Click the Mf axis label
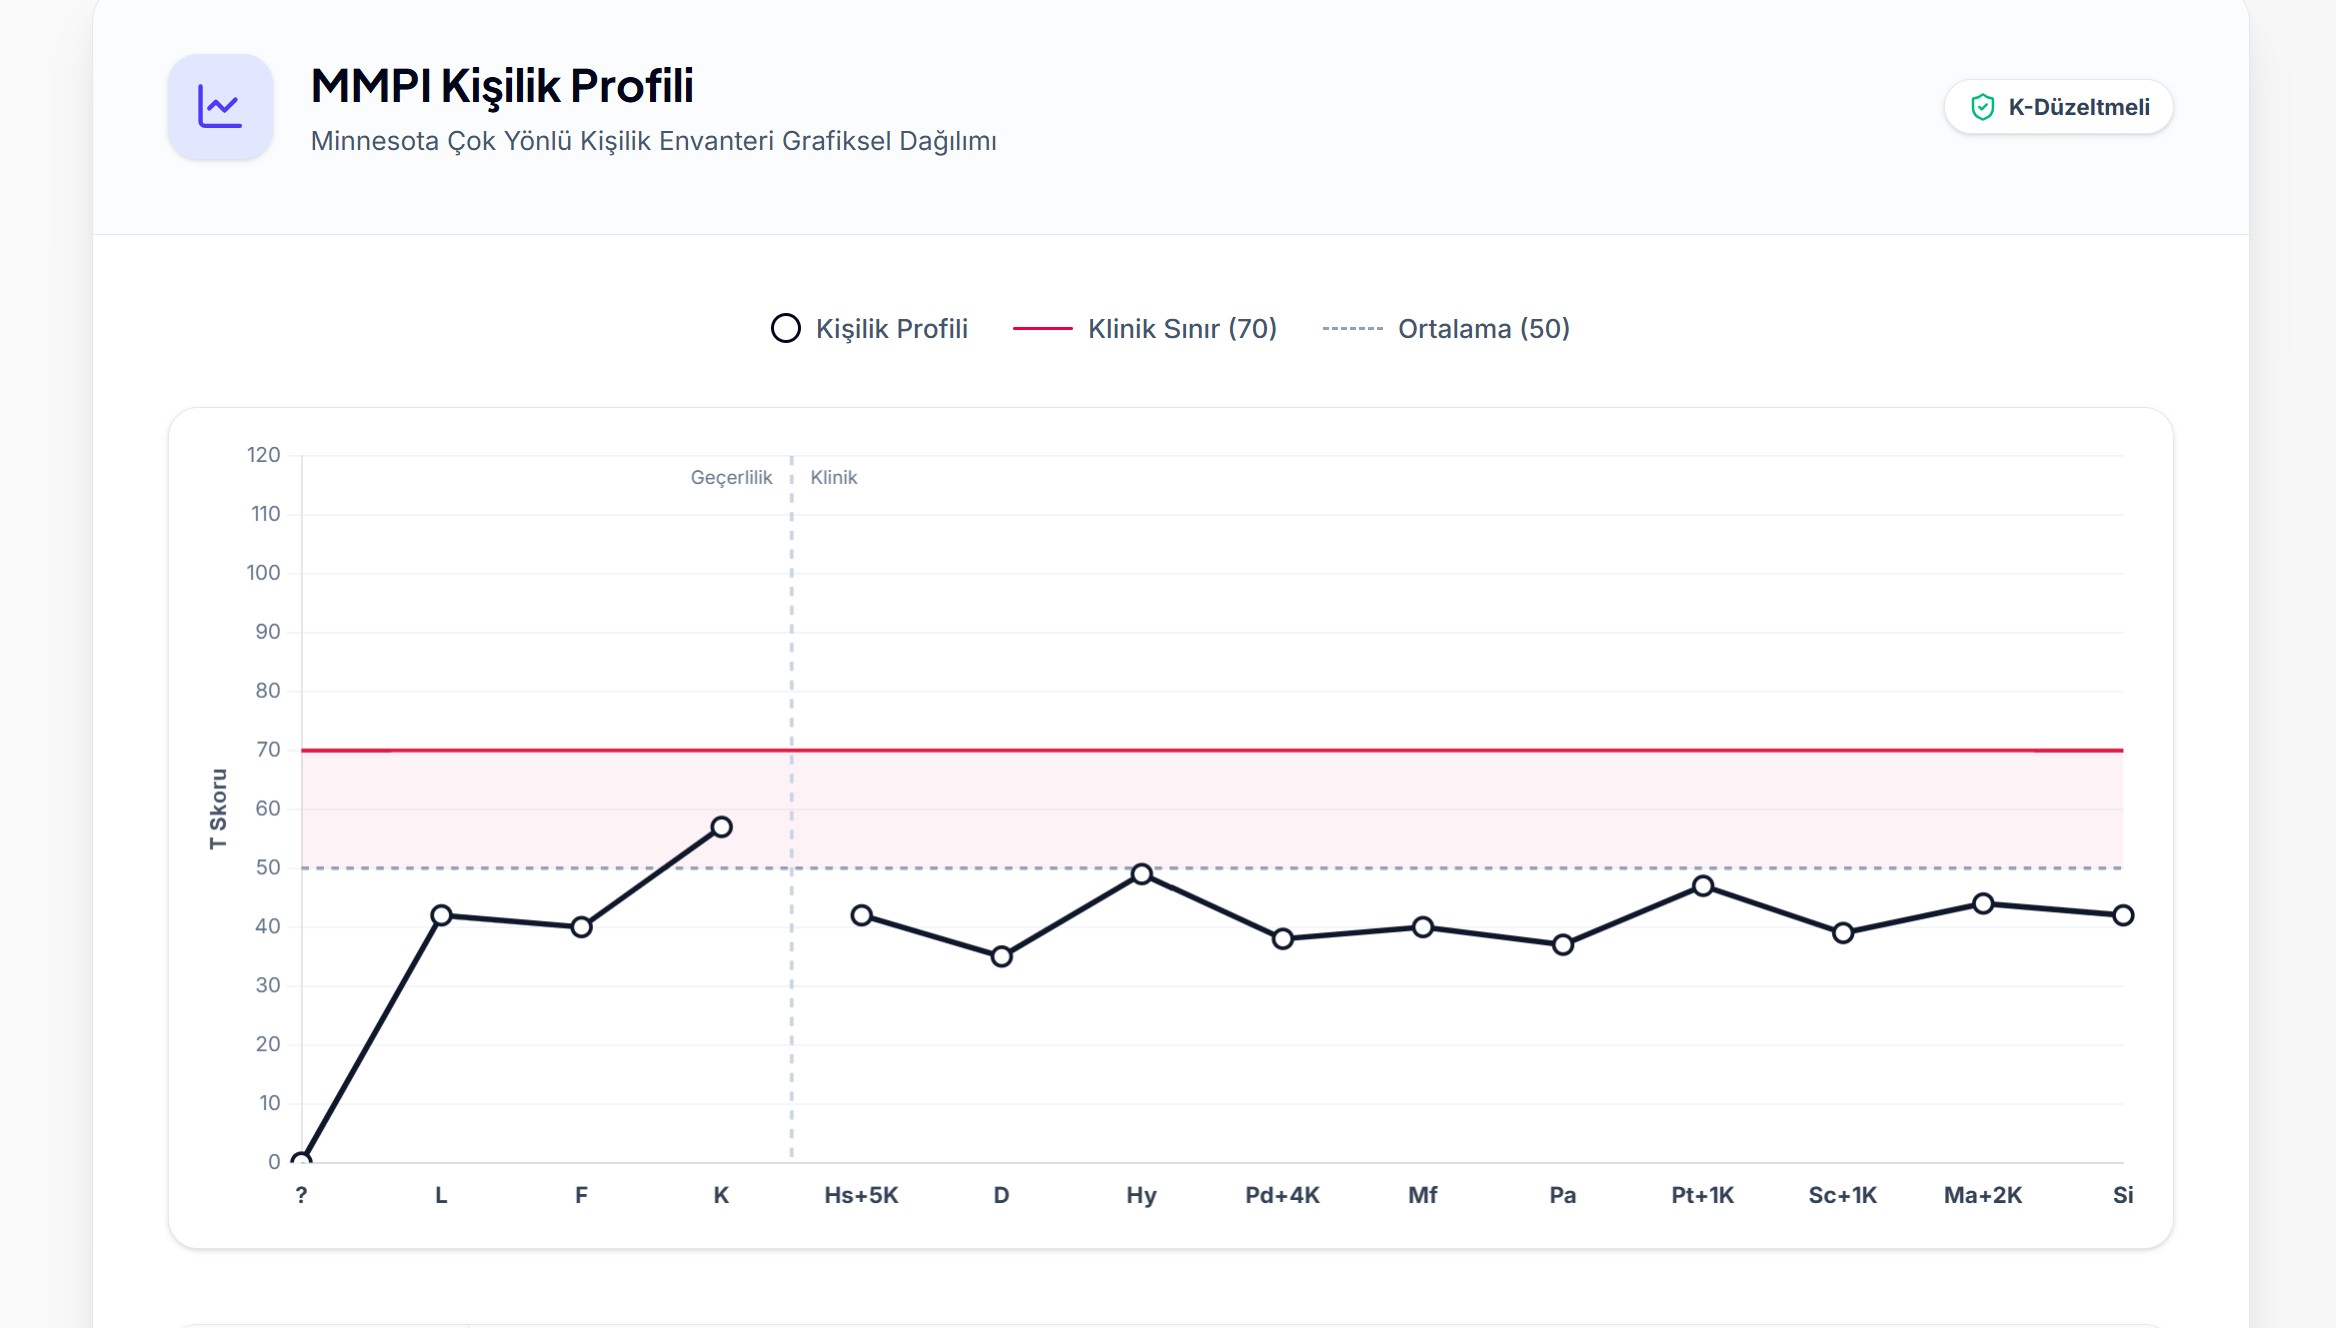2336x1328 pixels. [x=1423, y=1195]
